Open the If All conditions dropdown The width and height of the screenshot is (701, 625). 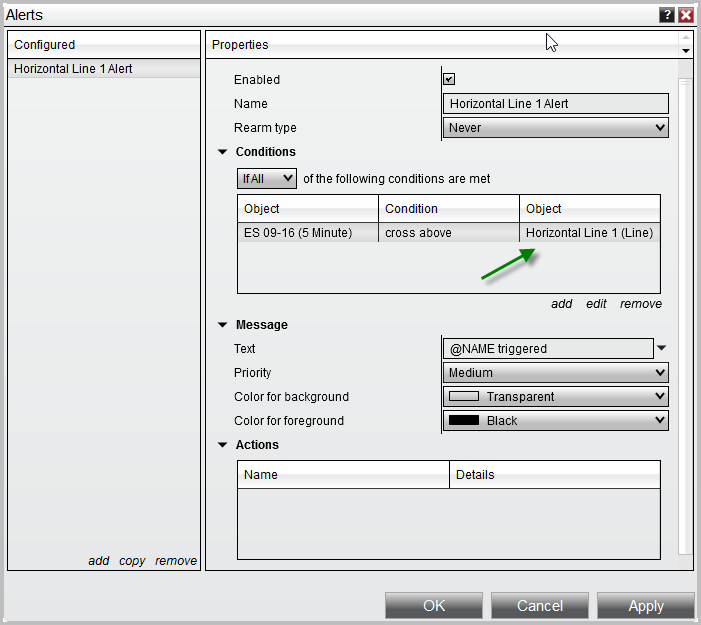click(267, 179)
